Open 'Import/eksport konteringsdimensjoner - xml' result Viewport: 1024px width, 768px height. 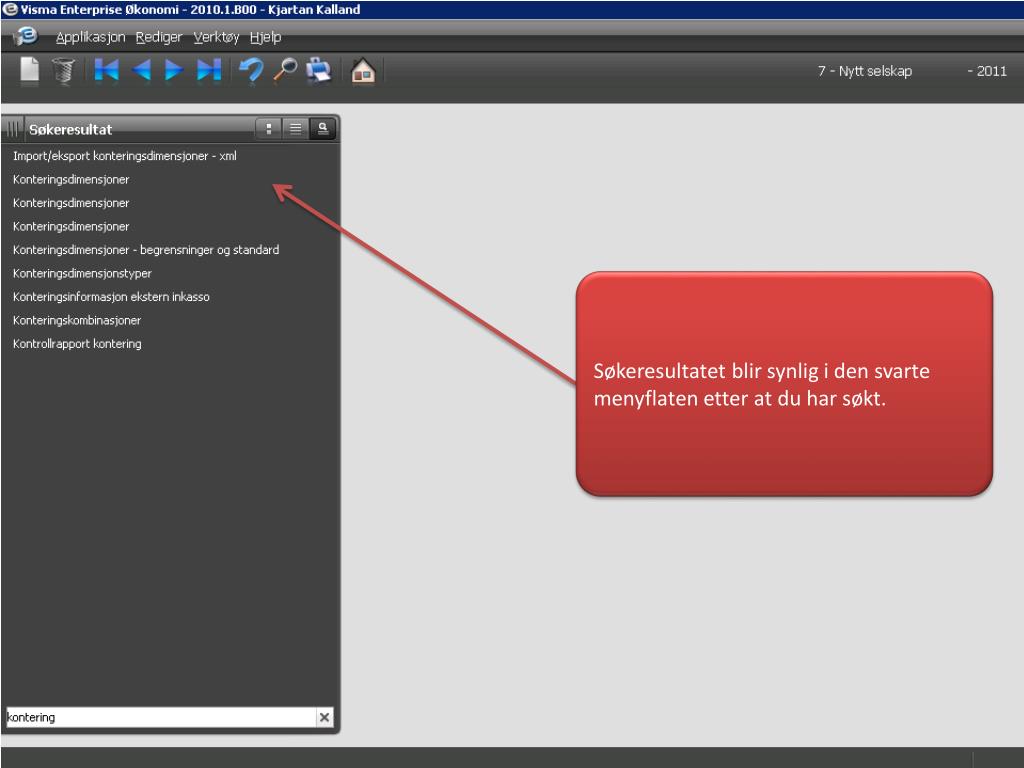[125, 156]
